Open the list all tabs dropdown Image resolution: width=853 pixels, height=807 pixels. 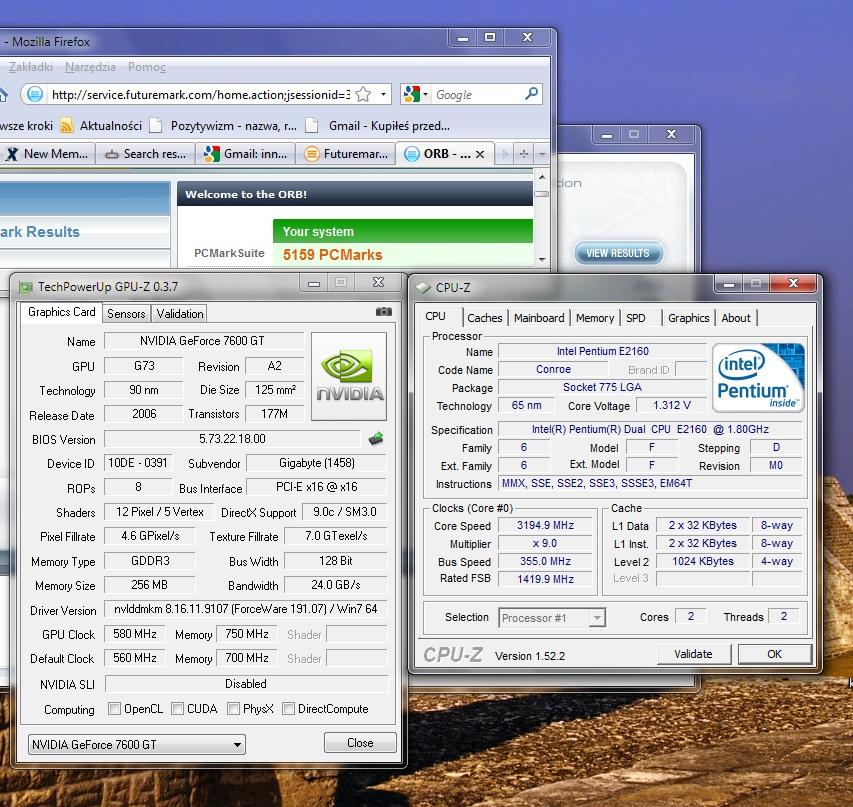click(542, 154)
